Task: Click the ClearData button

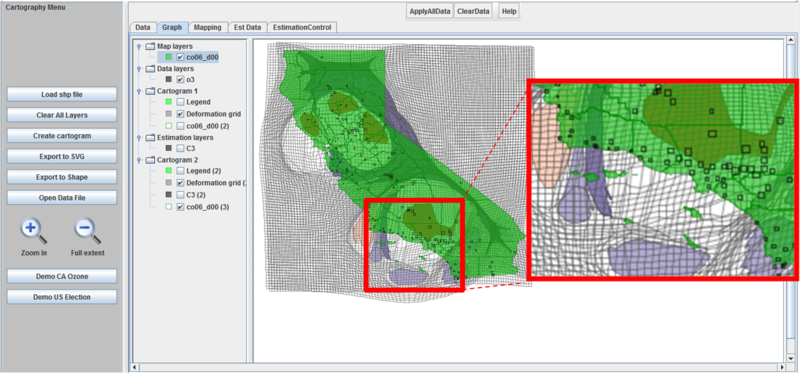Action: click(x=473, y=11)
